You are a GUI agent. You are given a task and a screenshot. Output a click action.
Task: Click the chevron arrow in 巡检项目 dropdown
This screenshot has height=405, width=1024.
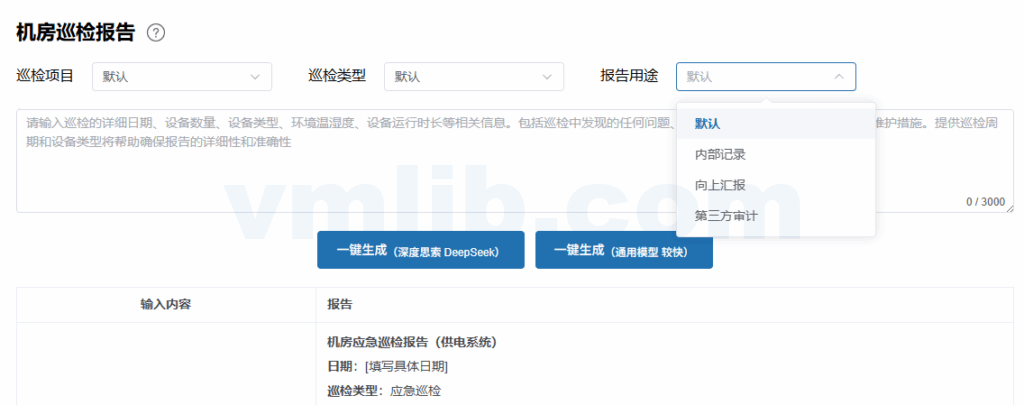click(x=254, y=76)
